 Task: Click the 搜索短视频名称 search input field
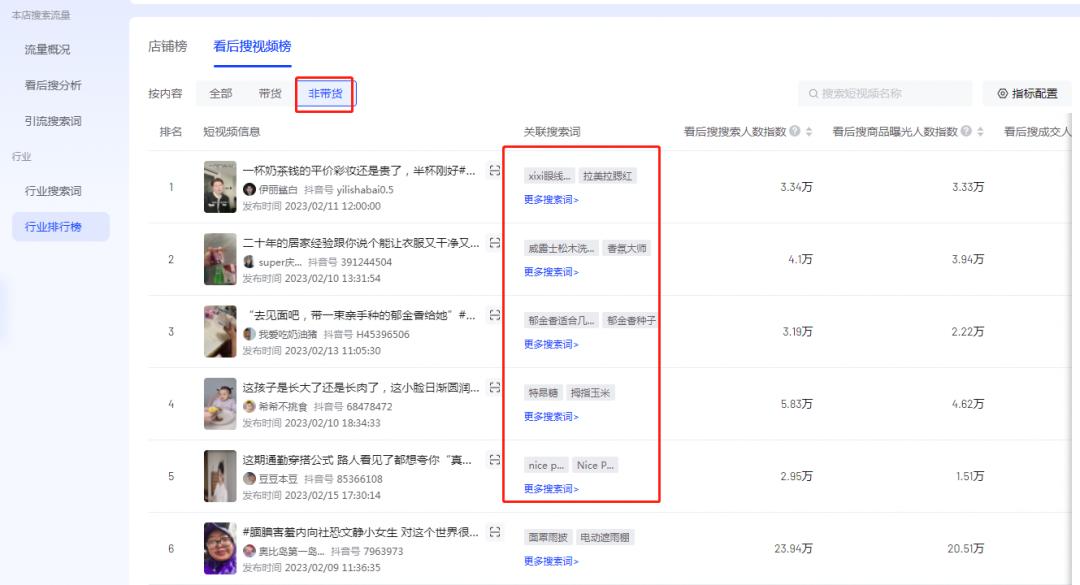[885, 92]
